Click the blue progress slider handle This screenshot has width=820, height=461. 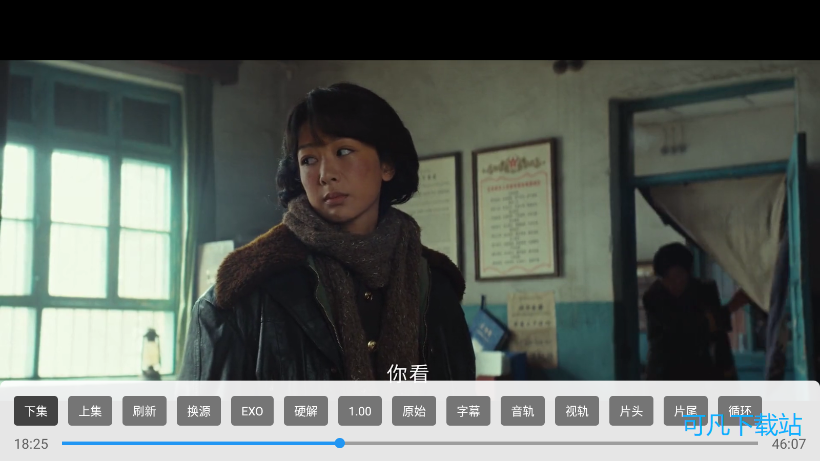pyautogui.click(x=340, y=443)
